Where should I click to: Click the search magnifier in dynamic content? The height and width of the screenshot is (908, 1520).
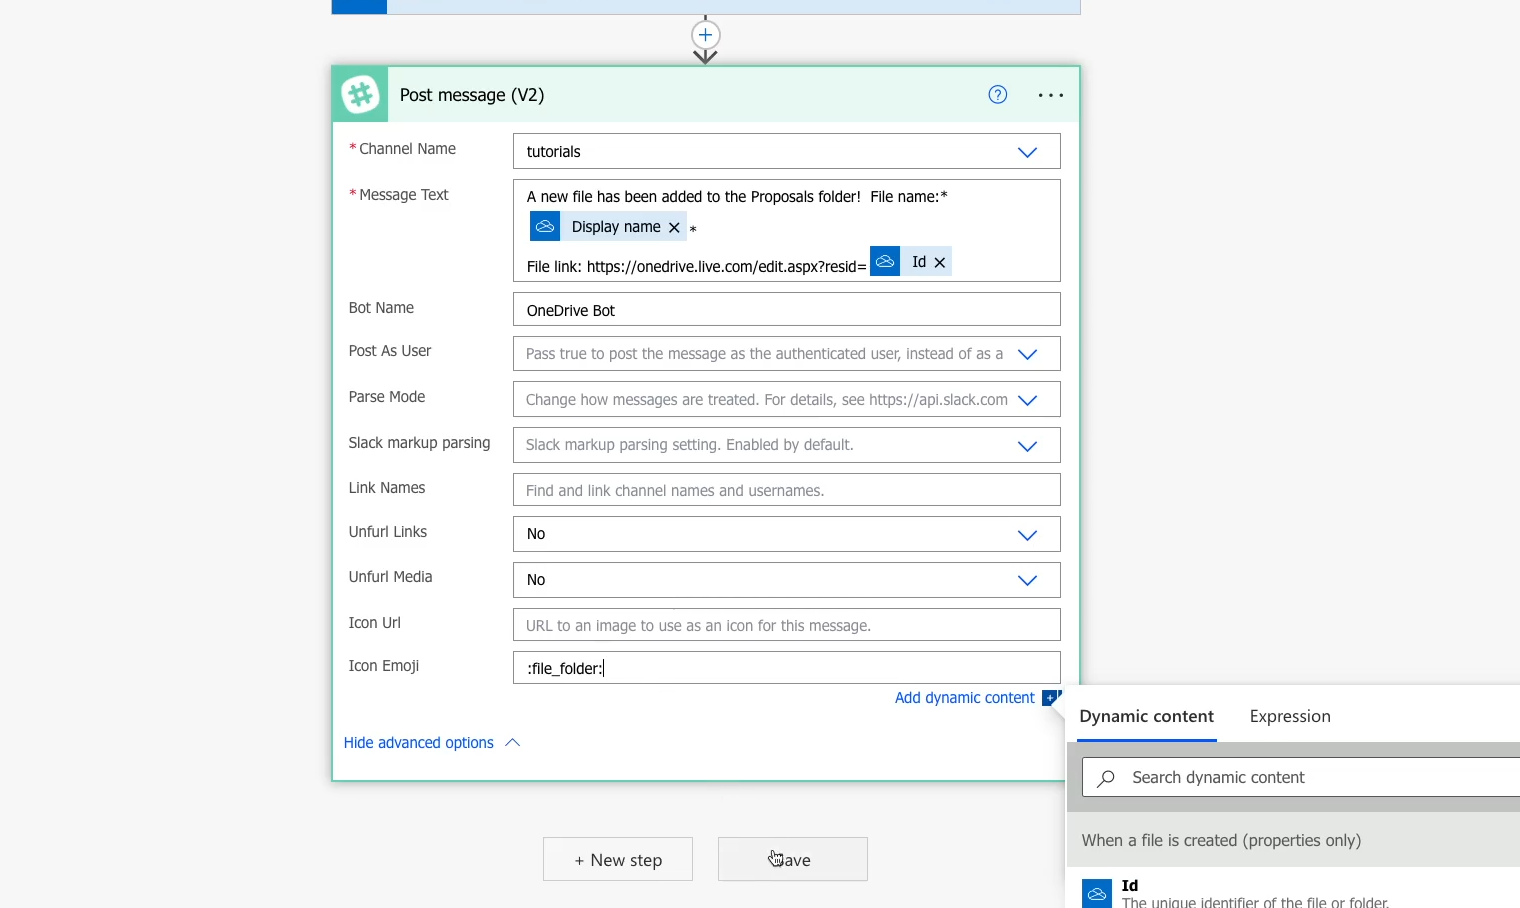click(1106, 778)
